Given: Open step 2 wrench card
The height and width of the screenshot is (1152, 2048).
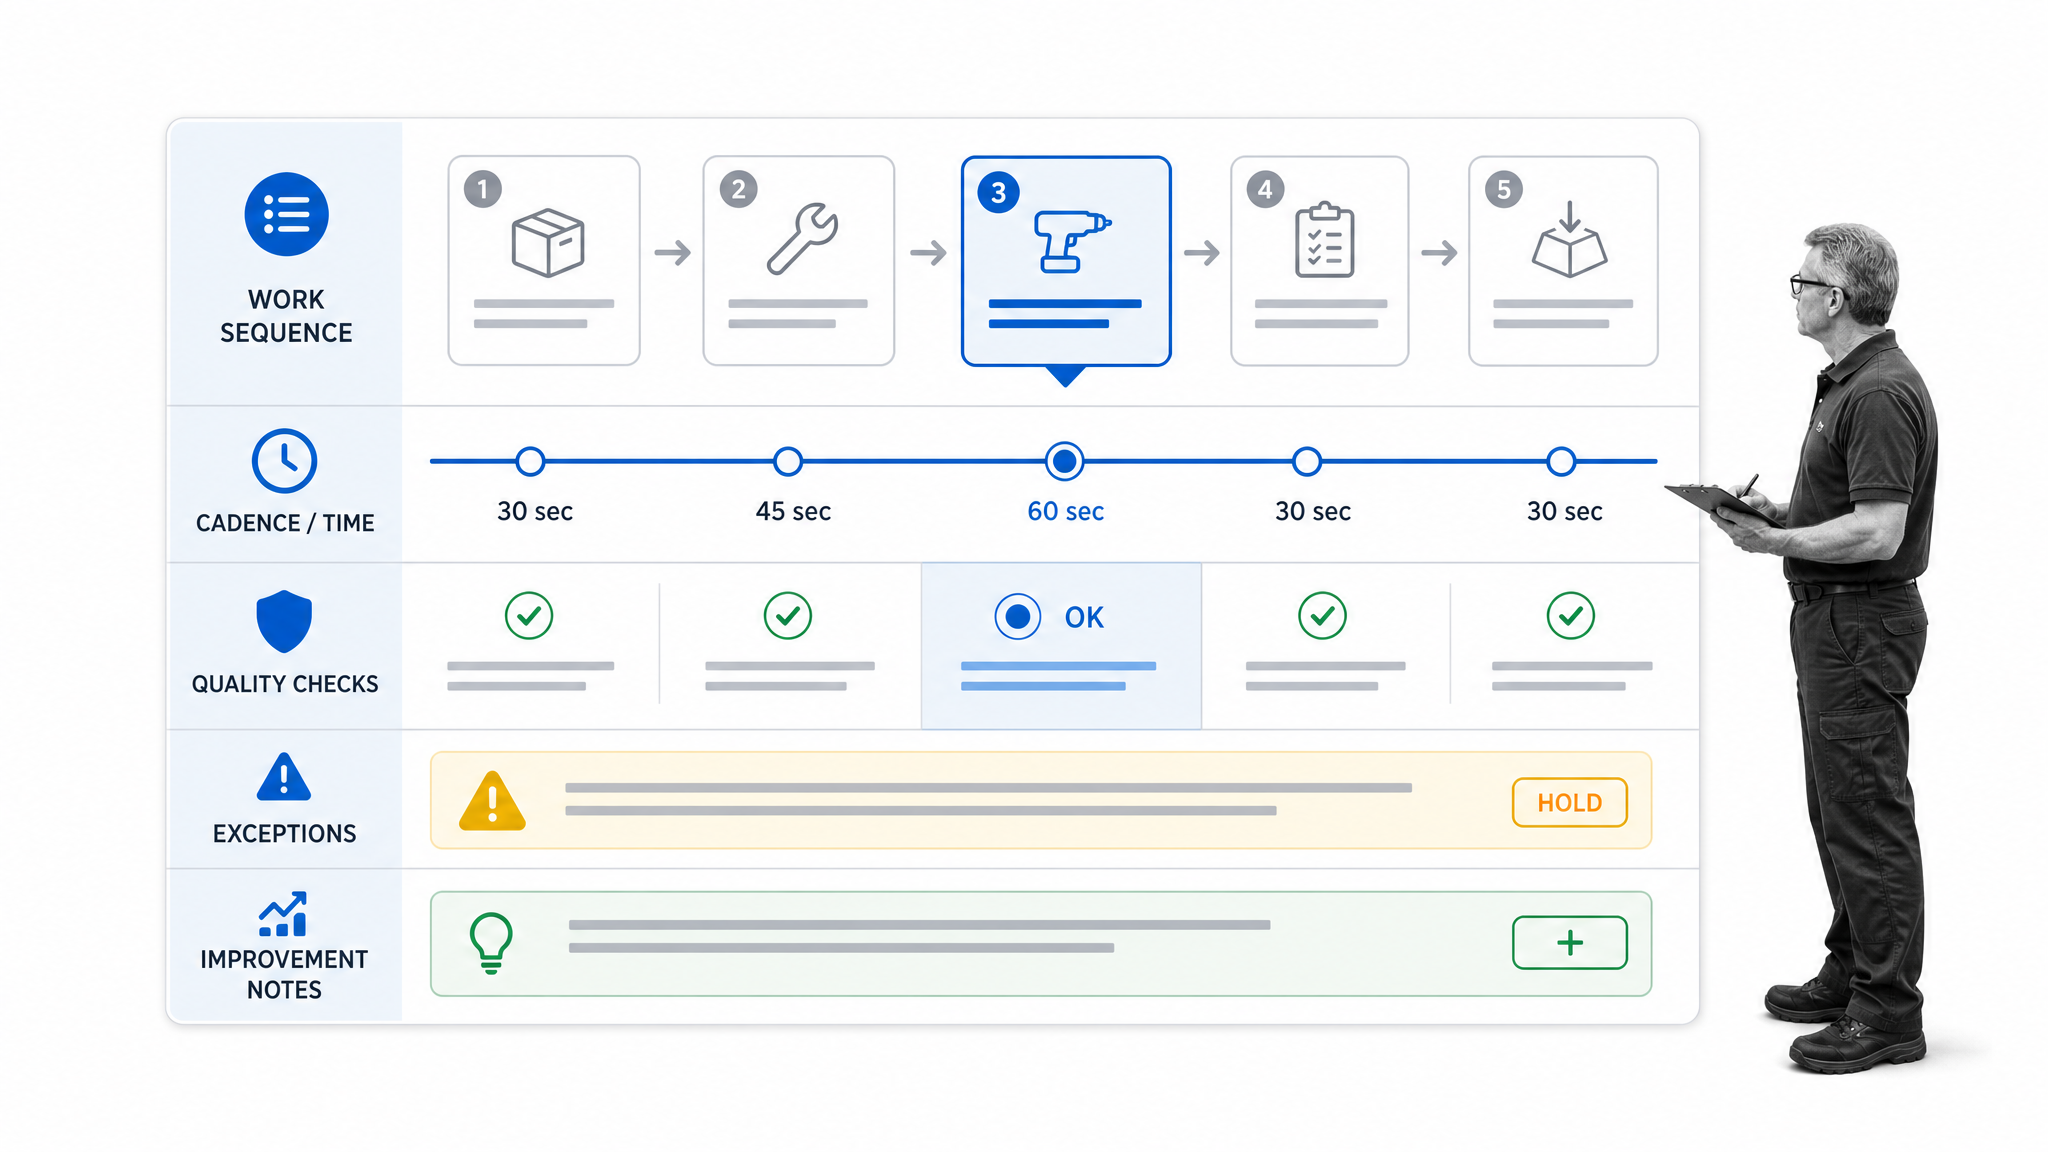Looking at the screenshot, I should click(x=798, y=260).
